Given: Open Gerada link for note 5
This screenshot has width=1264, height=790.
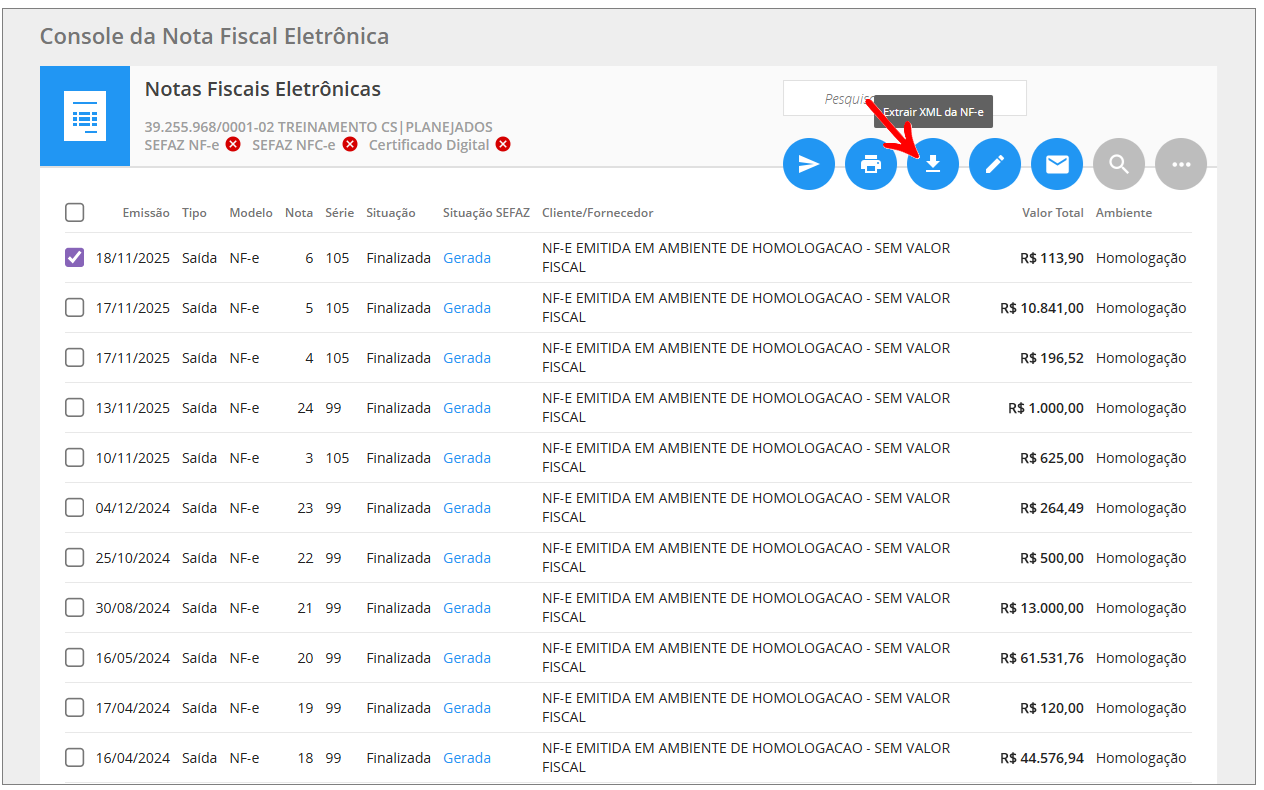Looking at the screenshot, I should click(467, 308).
